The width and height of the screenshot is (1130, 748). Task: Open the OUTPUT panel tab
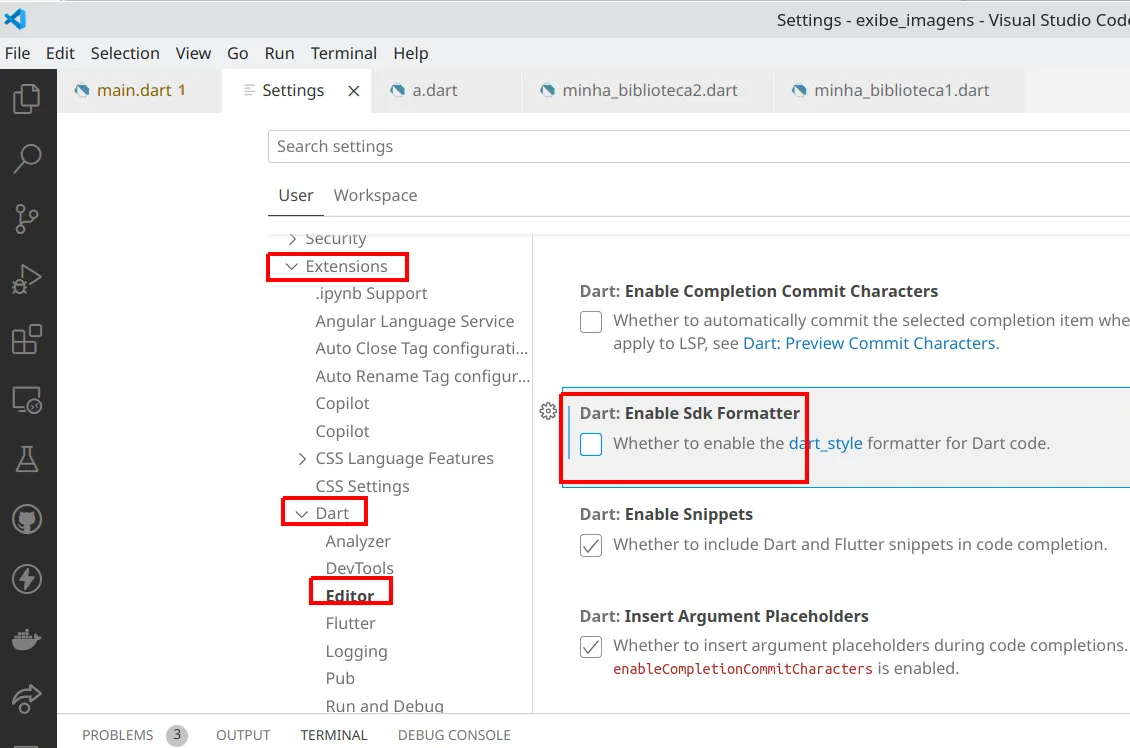click(x=243, y=735)
